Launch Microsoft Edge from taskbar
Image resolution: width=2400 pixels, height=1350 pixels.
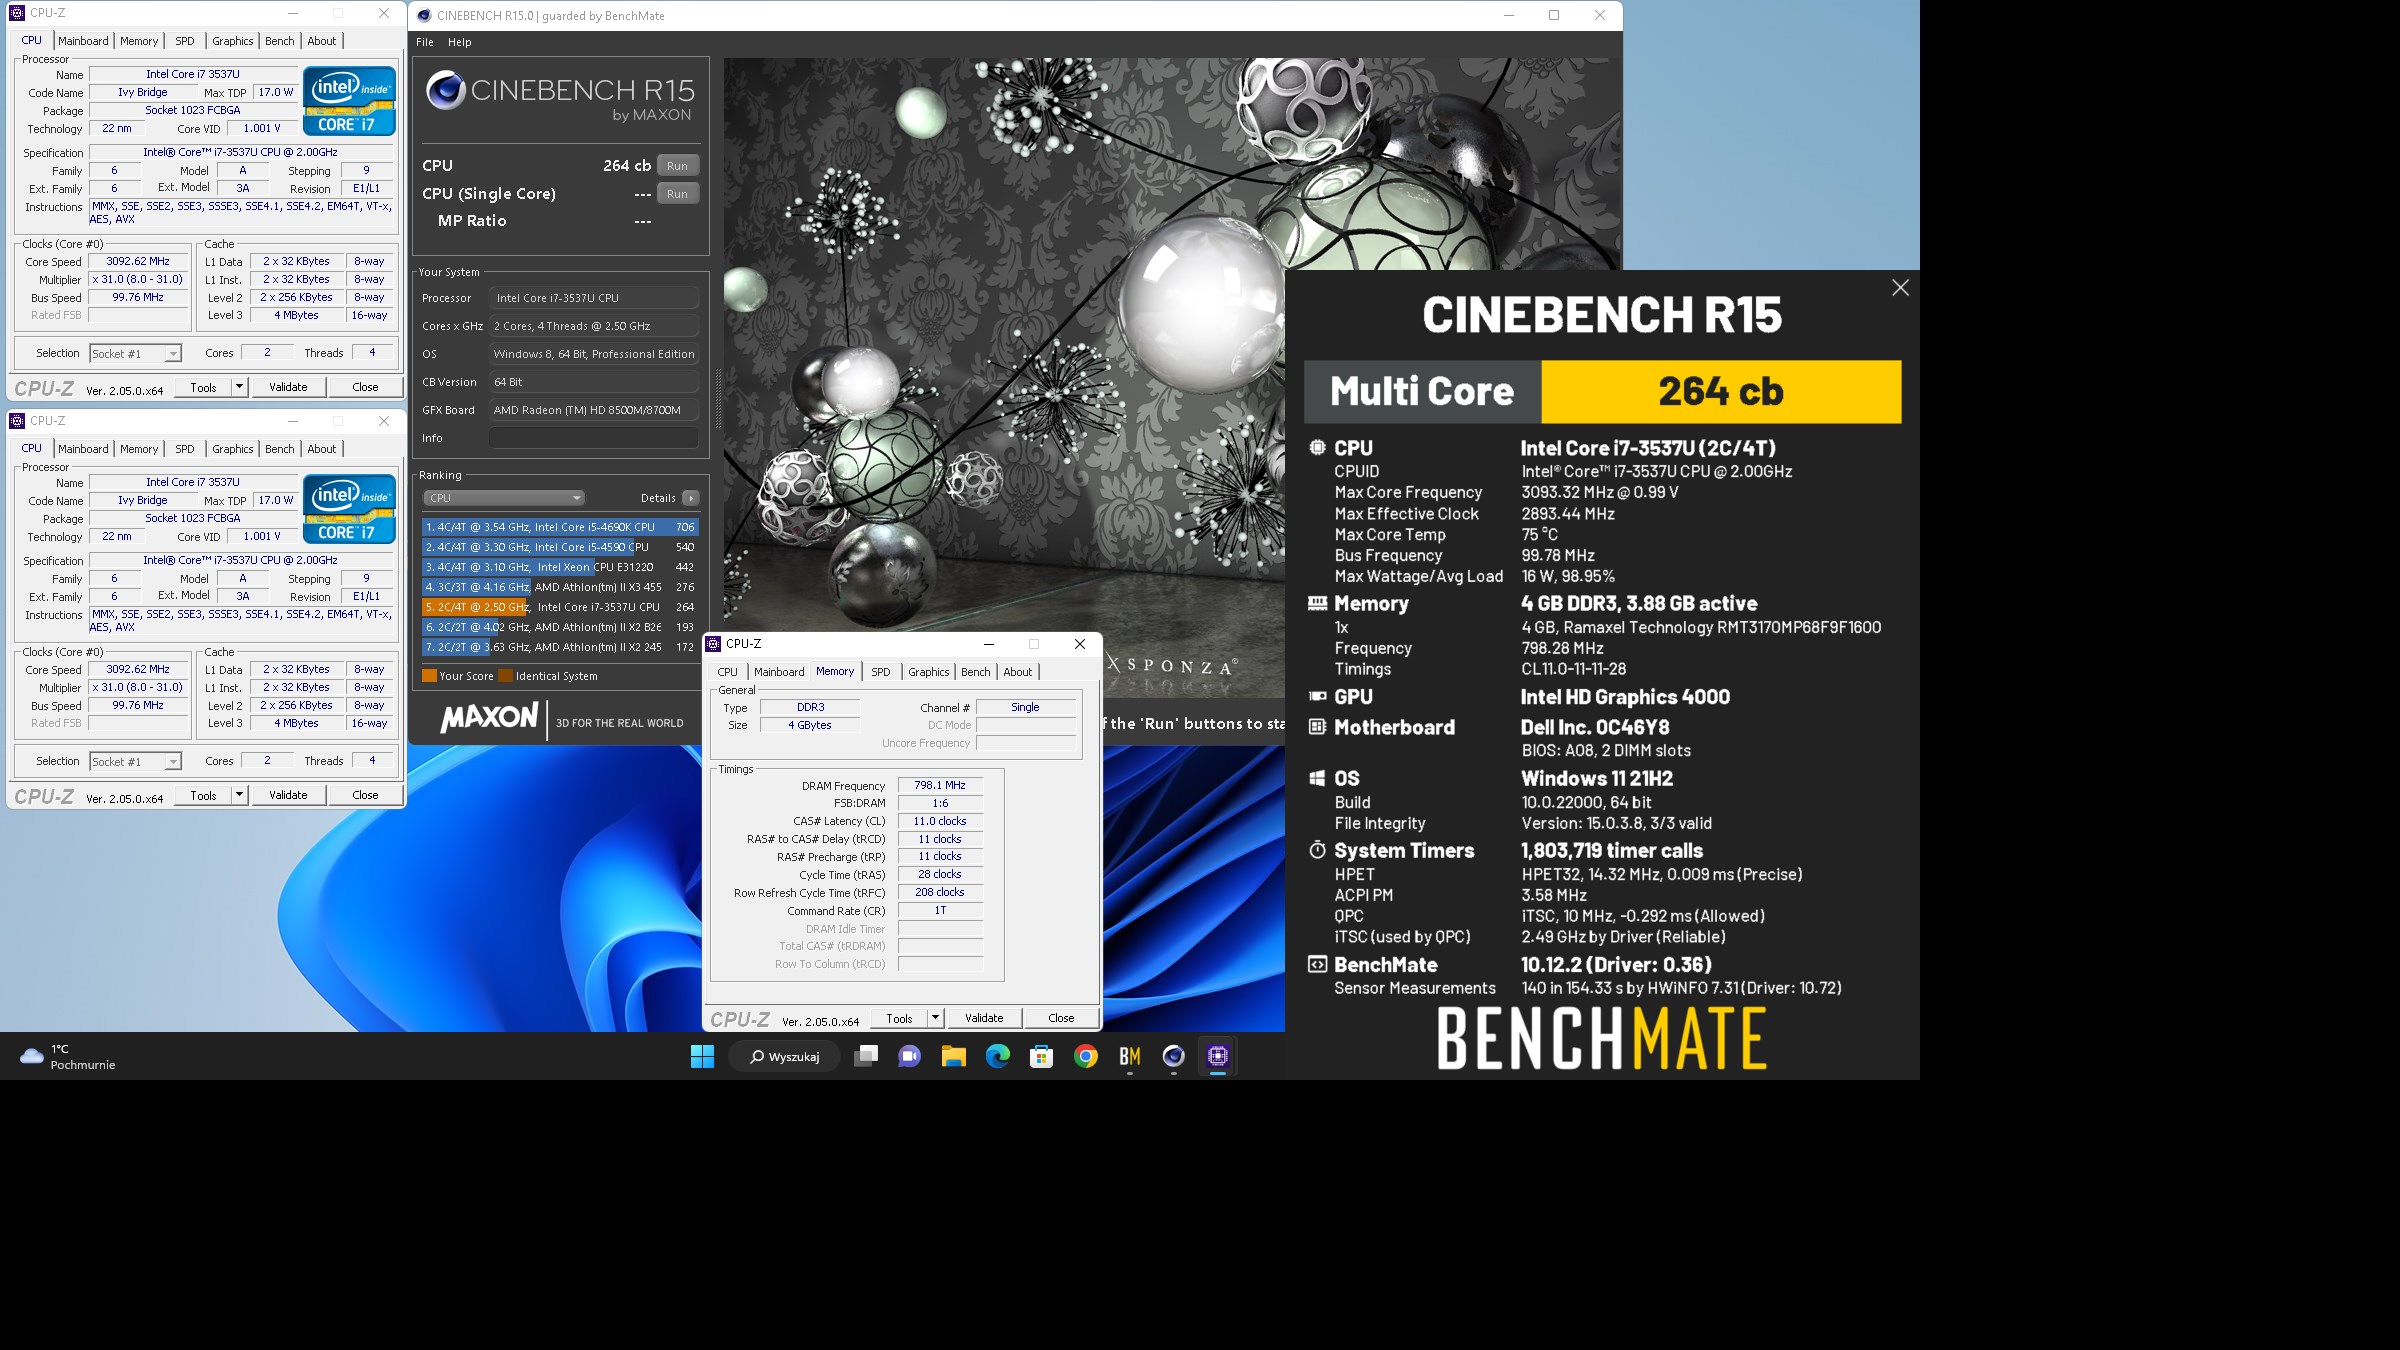998,1056
